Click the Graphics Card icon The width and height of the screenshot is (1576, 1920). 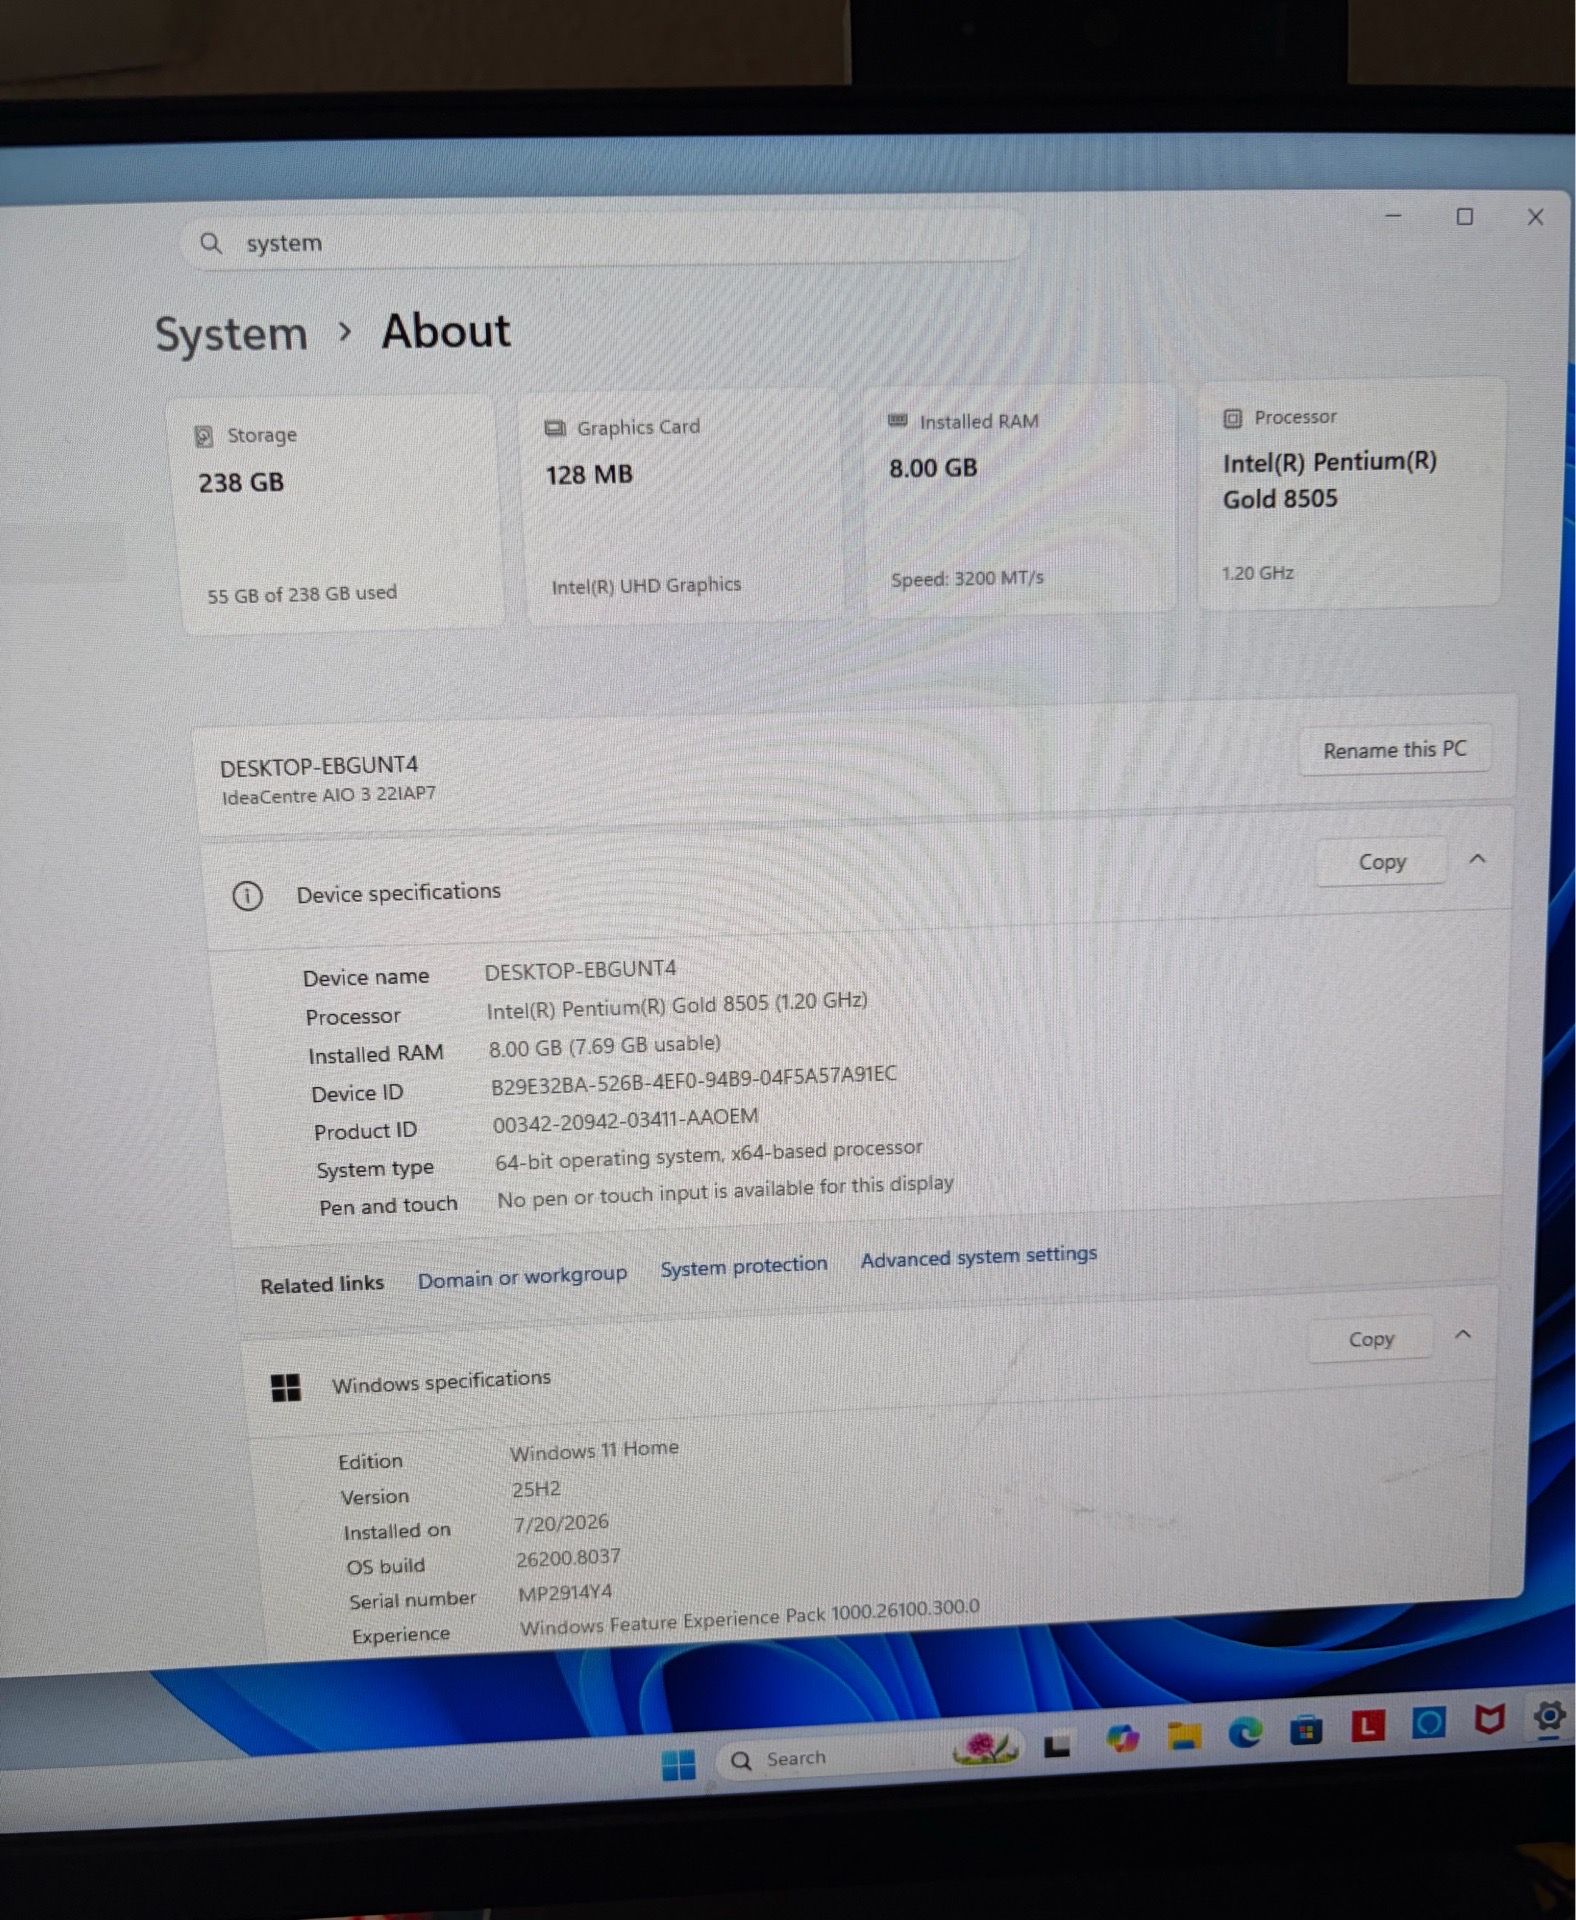point(555,429)
